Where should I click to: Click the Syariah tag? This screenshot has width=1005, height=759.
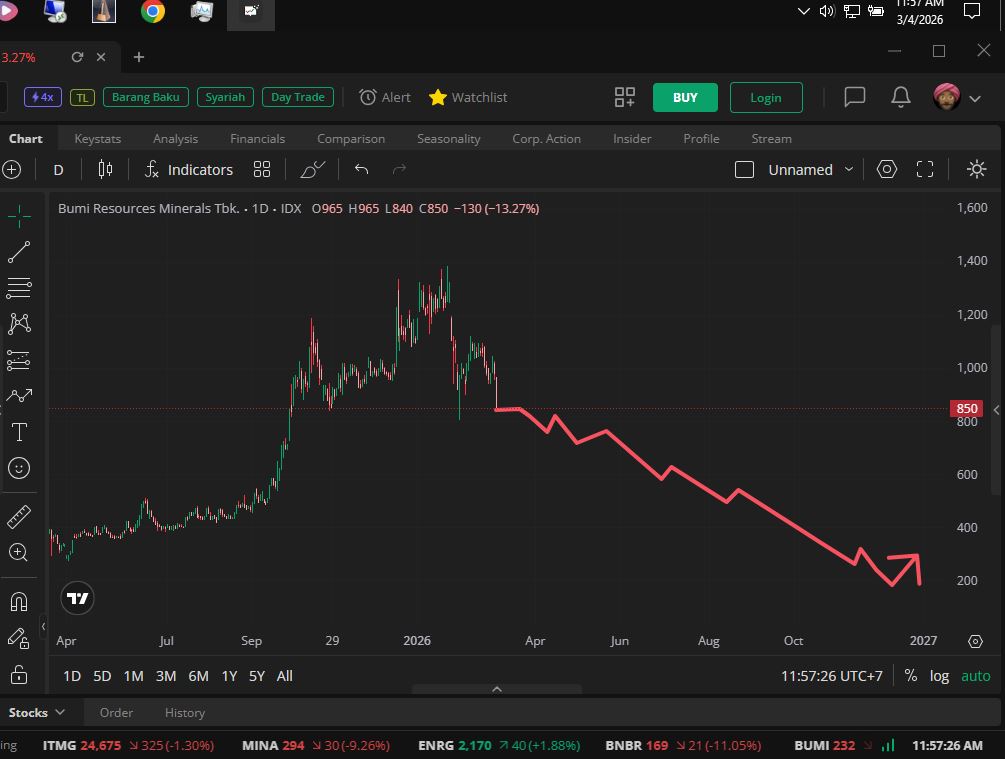[x=225, y=97]
